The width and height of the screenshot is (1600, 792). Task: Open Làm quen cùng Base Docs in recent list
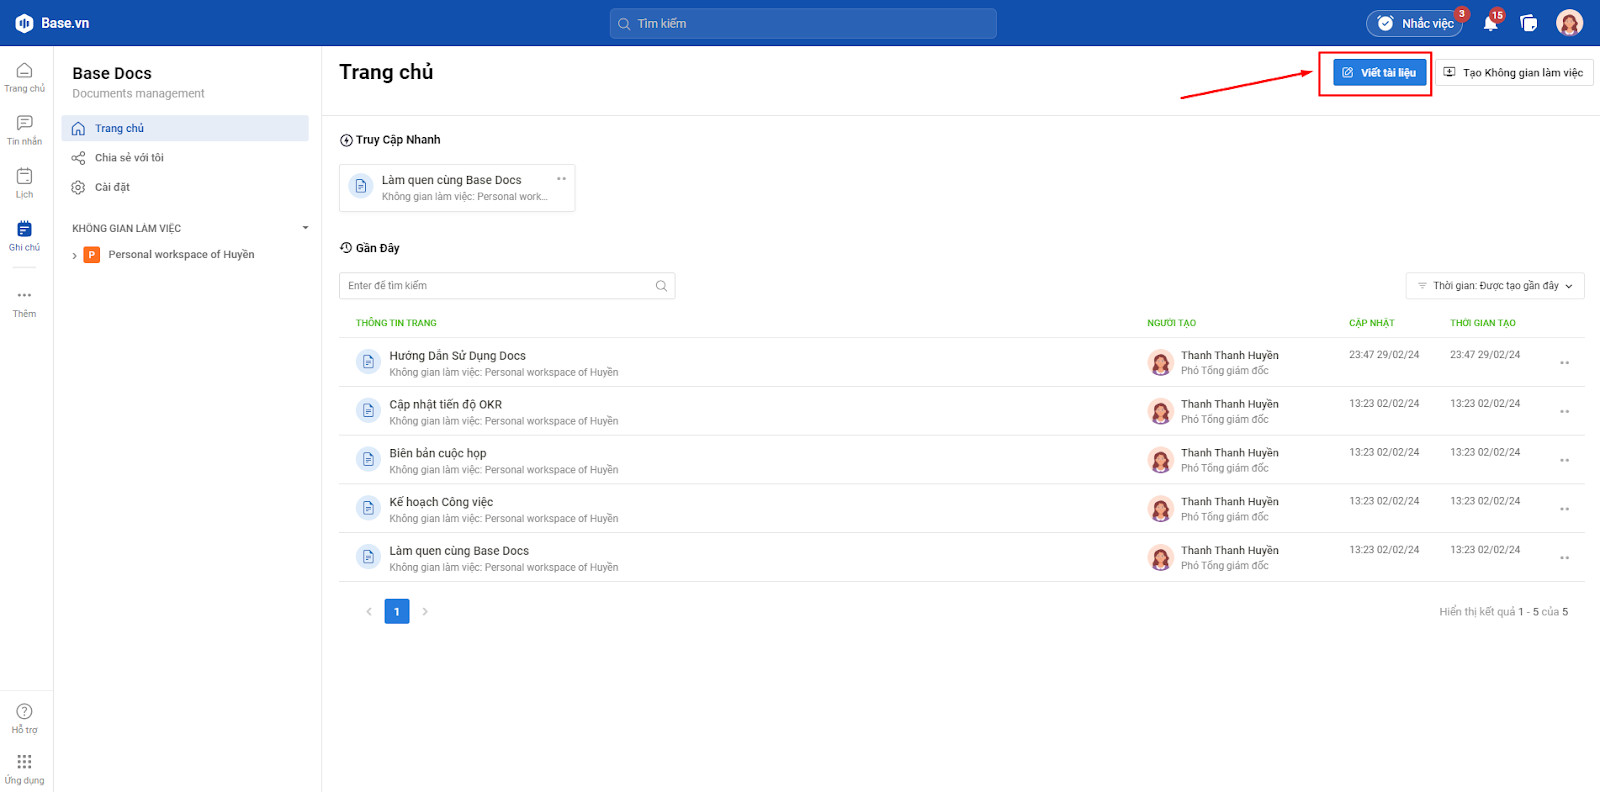[x=459, y=551]
